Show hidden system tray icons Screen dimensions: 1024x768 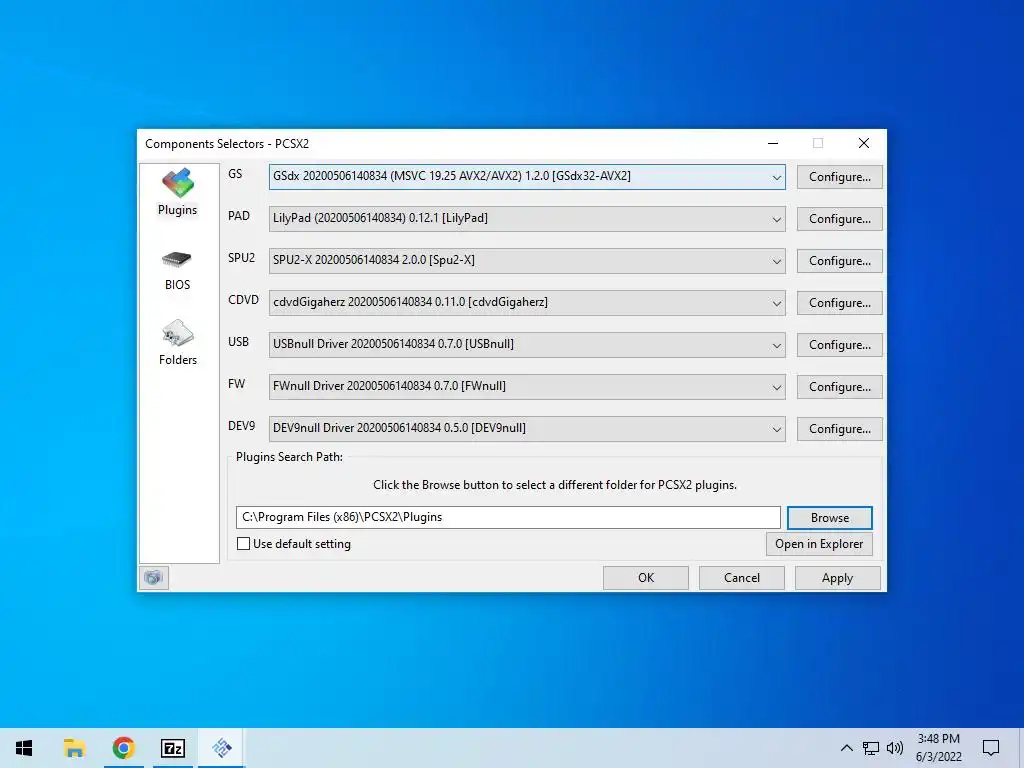coord(846,748)
